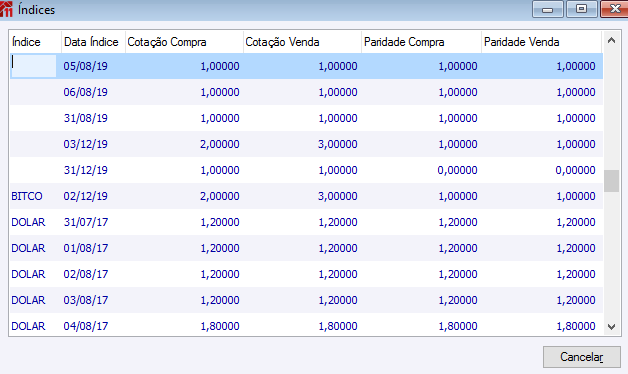Click scroll down arrow of the grid
This screenshot has height=374, width=628.
(611, 327)
